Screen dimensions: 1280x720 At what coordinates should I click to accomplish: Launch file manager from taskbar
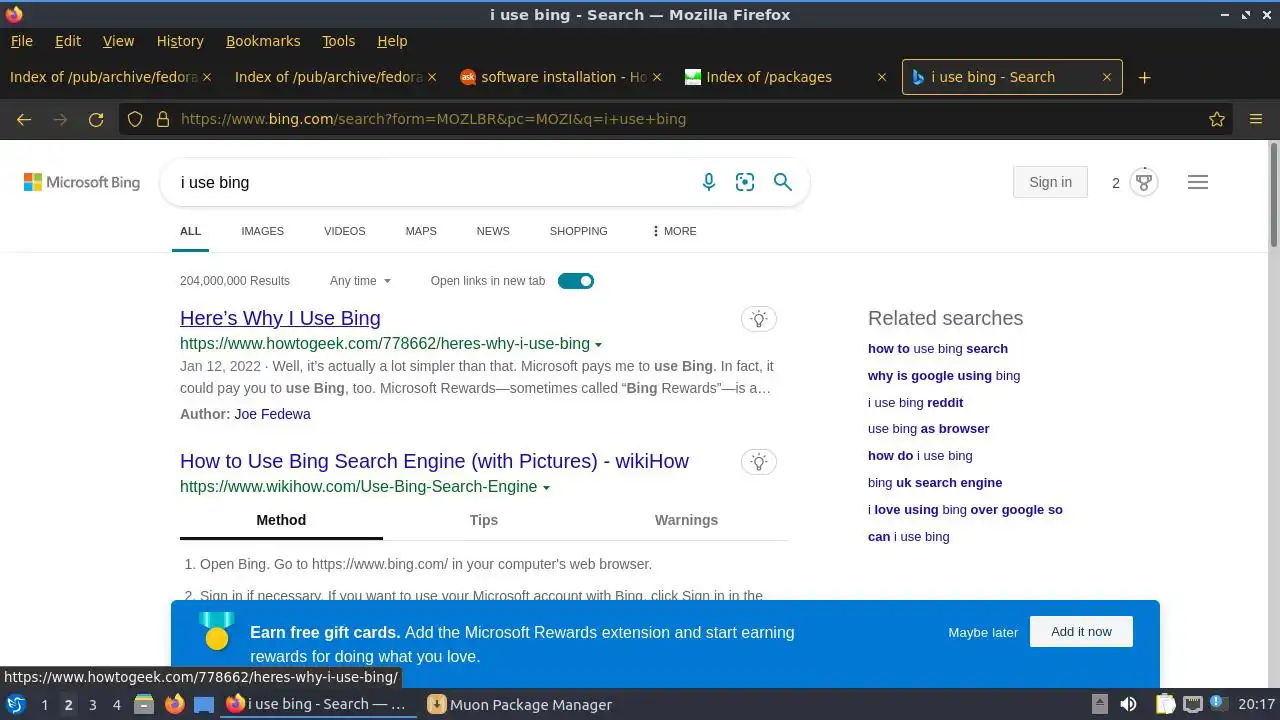point(143,704)
